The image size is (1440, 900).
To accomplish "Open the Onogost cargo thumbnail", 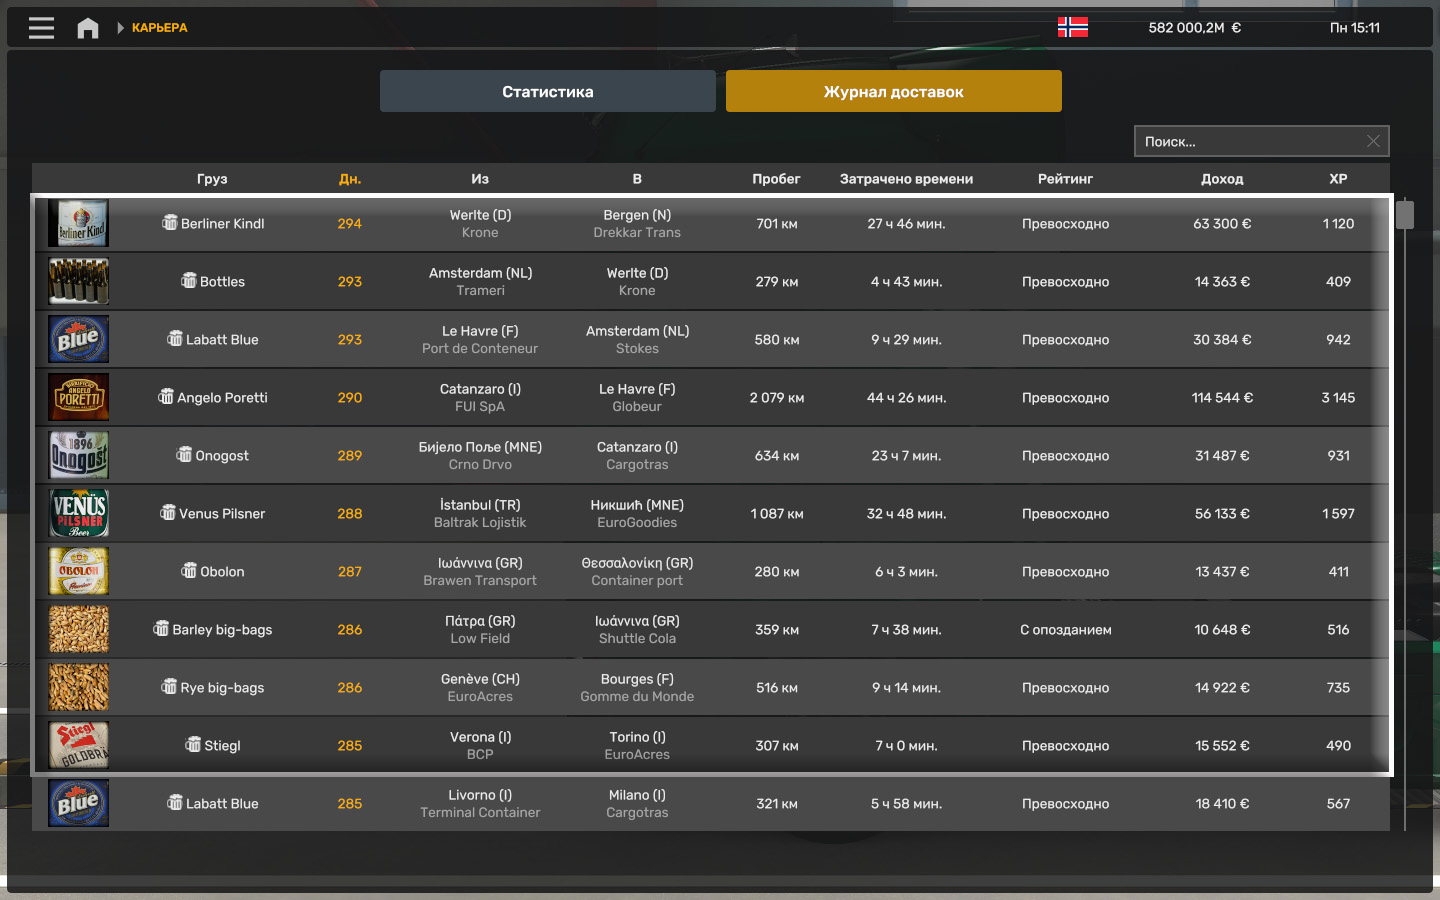I will (79, 455).
